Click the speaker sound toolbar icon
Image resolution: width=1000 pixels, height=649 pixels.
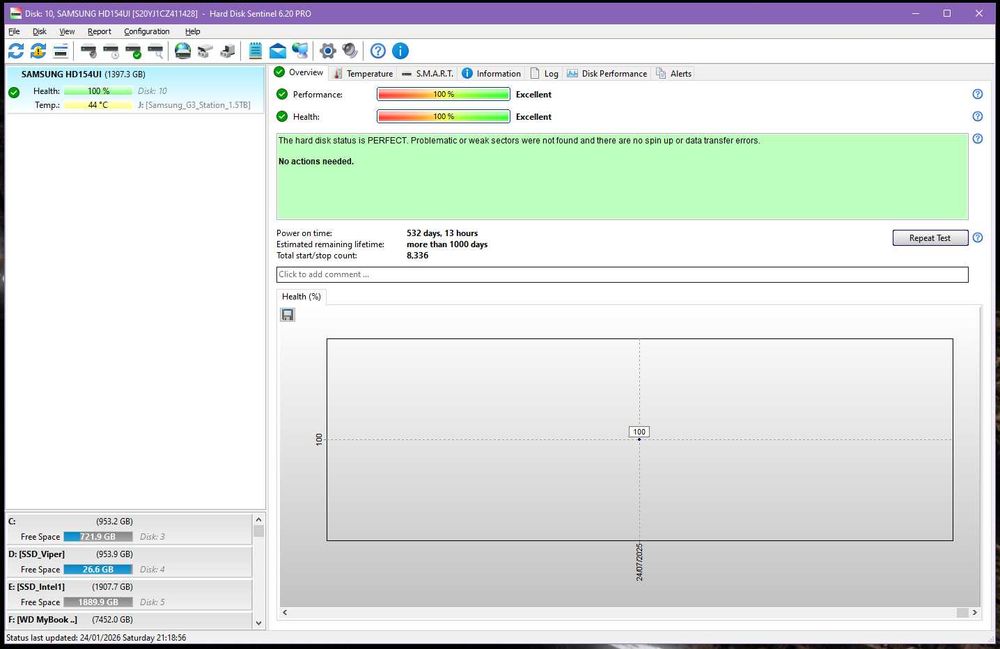[349, 51]
